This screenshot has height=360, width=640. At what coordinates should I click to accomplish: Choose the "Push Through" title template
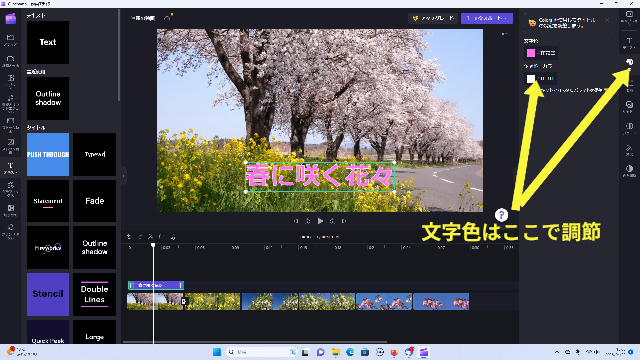(x=48, y=154)
